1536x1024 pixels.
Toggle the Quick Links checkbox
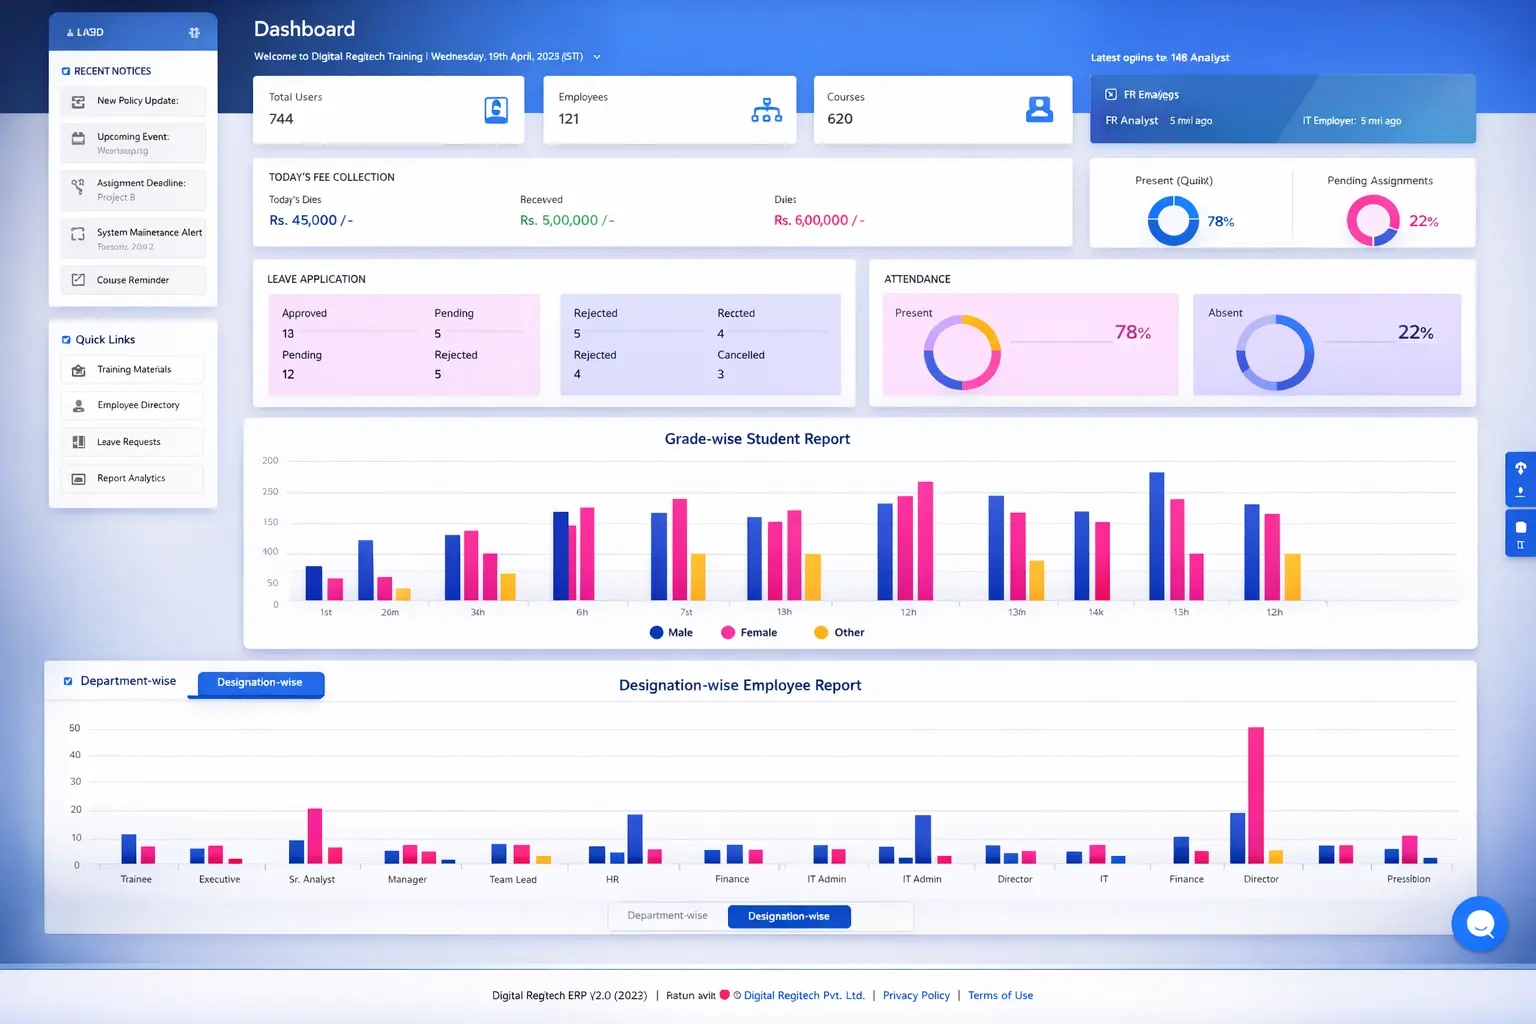[x=66, y=339]
